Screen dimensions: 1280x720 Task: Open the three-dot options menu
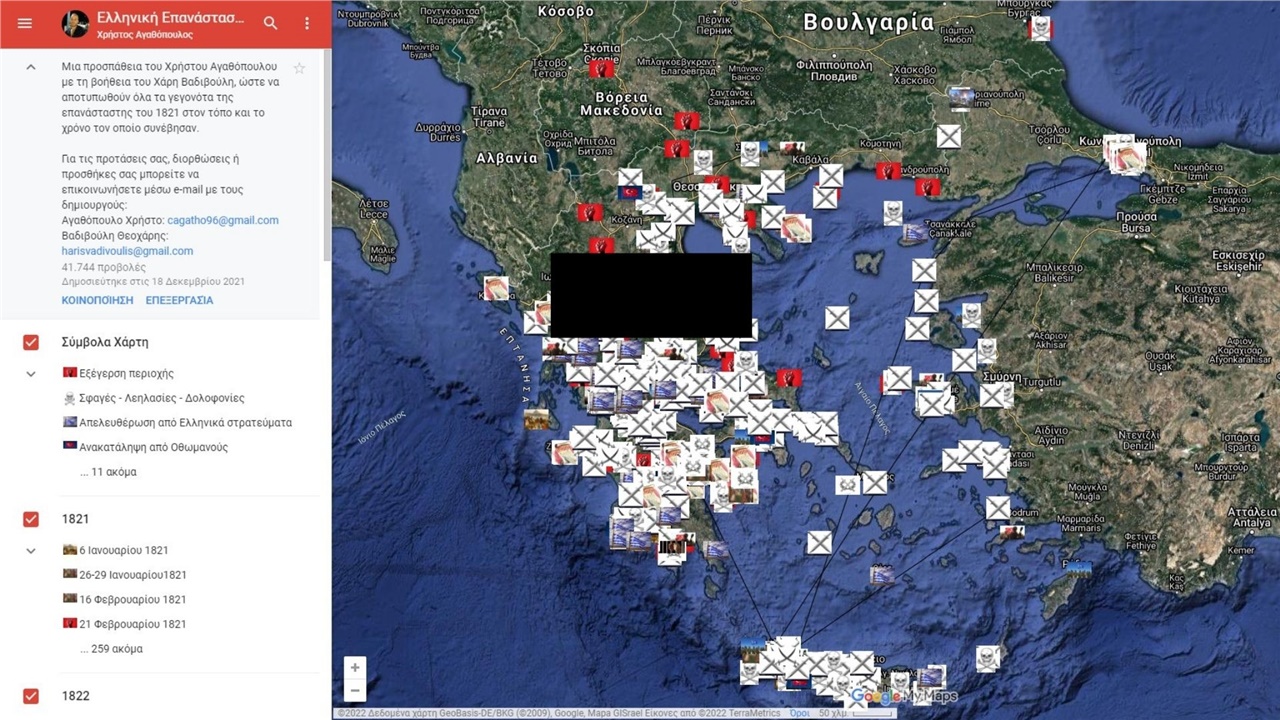click(307, 22)
